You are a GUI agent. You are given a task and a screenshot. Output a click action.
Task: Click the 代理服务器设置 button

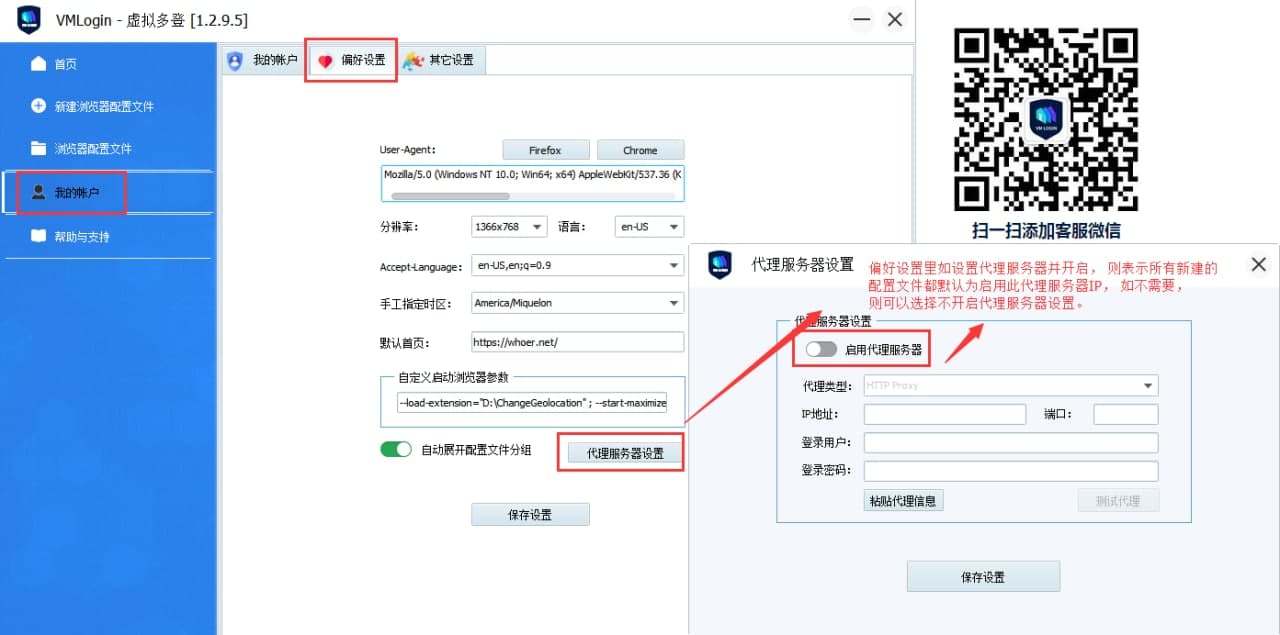coord(625,453)
